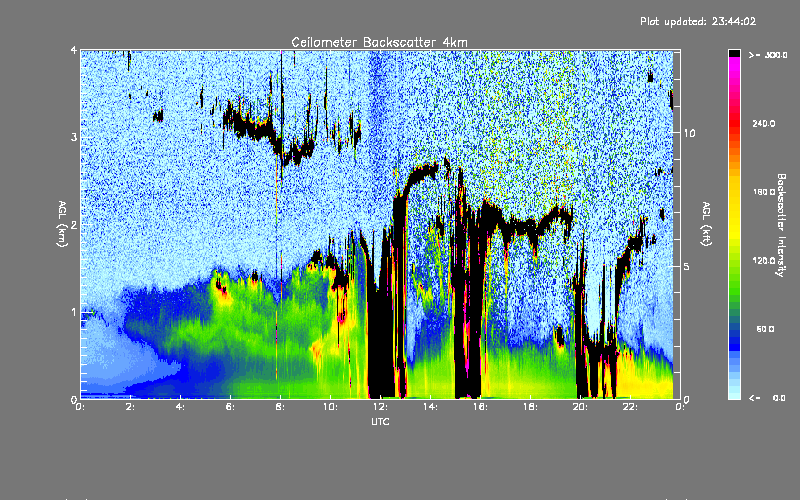Click the '240.0' colorbar tick label
This screenshot has height=500, width=800.
764,123
